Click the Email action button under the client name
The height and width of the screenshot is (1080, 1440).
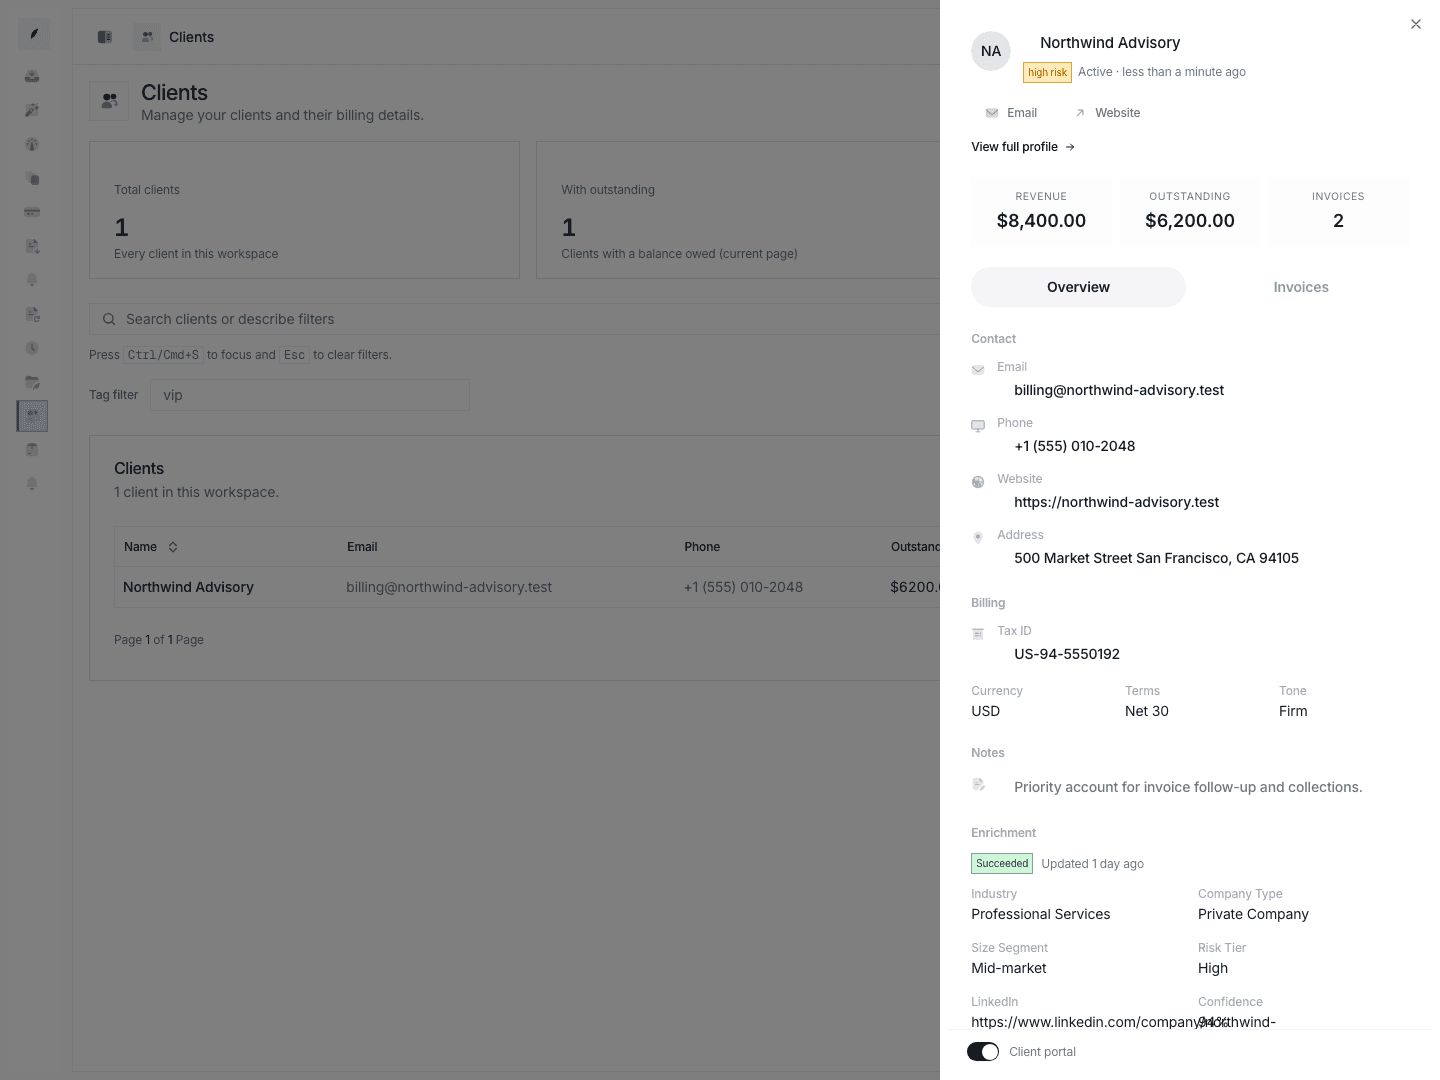1011,113
